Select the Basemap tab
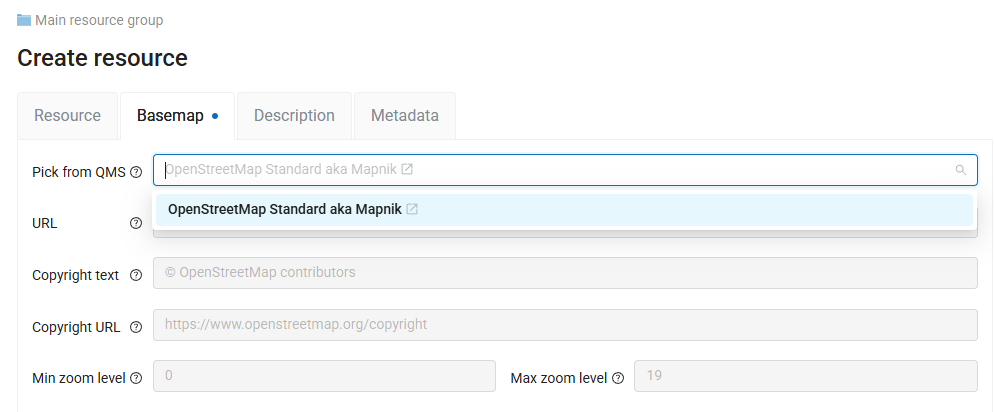 (170, 115)
